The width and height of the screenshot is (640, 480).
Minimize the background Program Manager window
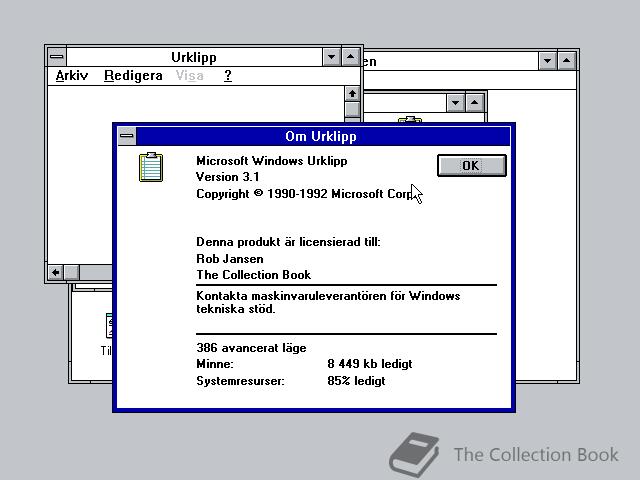pos(547,61)
